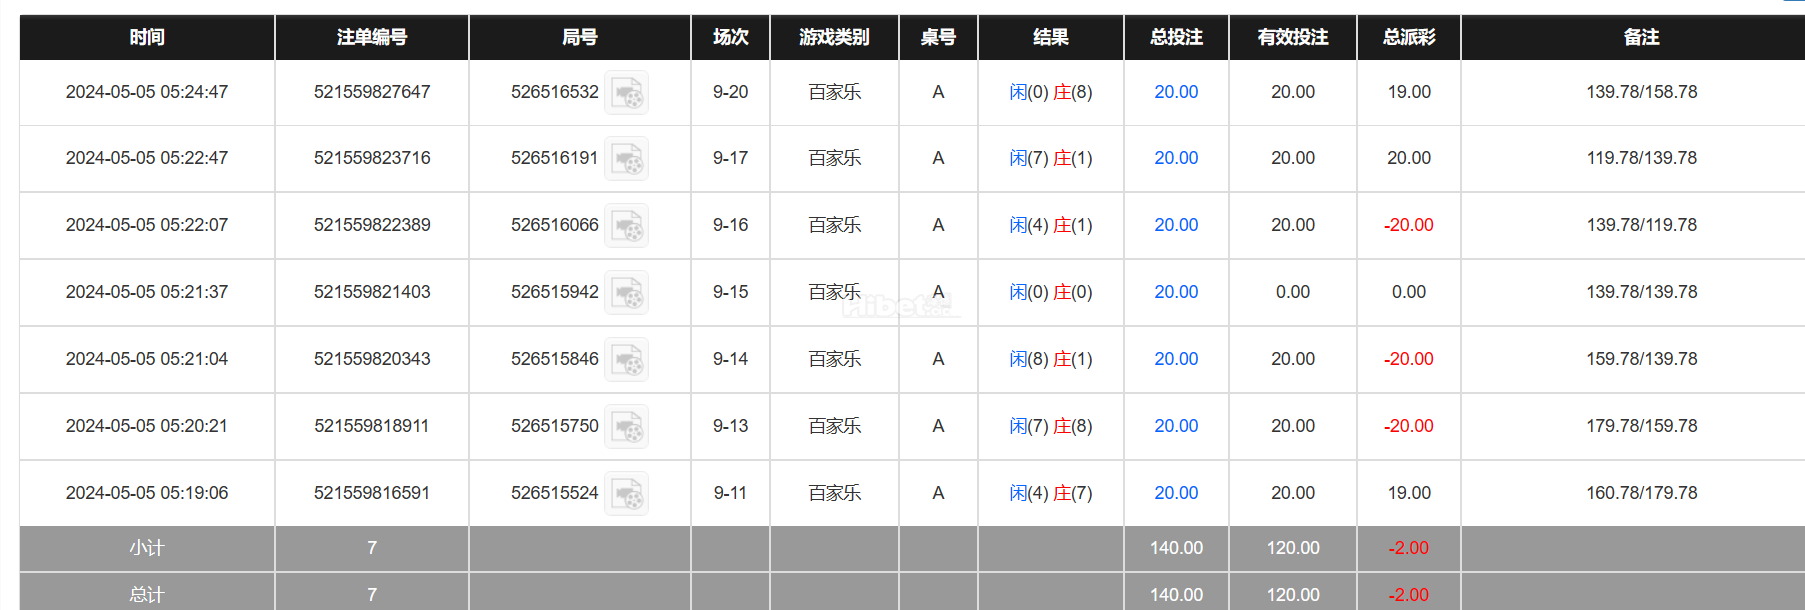Click replay icon beside round 526515942
Screen dimensions: 1805x610
coord(627,293)
